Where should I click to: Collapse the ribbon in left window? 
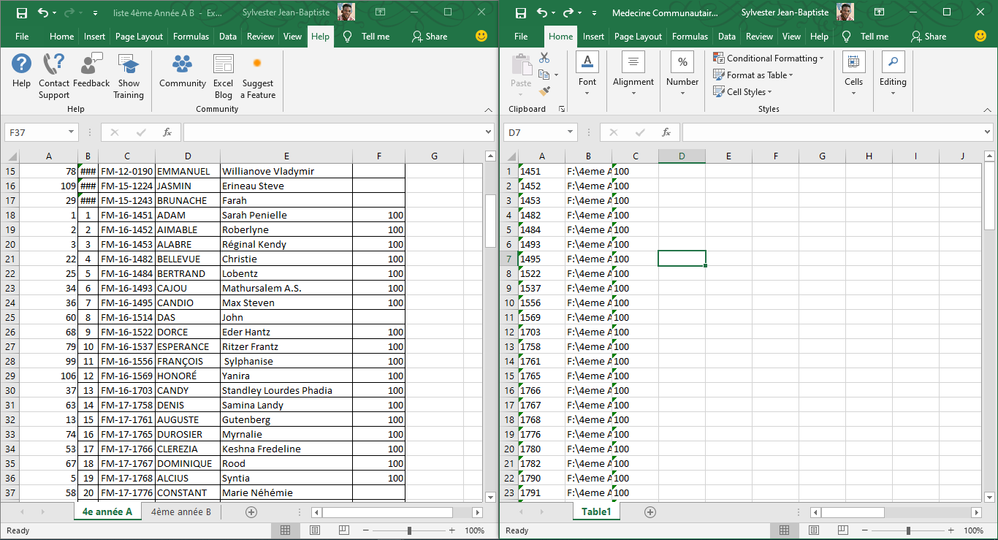[488, 110]
